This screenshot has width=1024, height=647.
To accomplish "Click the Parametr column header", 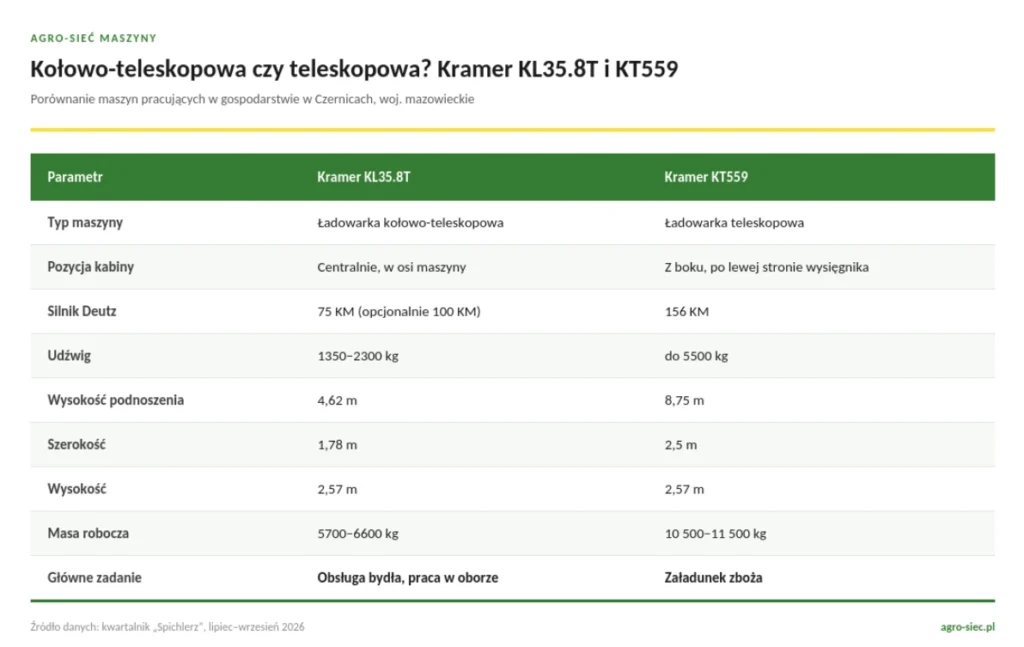I will coord(75,177).
